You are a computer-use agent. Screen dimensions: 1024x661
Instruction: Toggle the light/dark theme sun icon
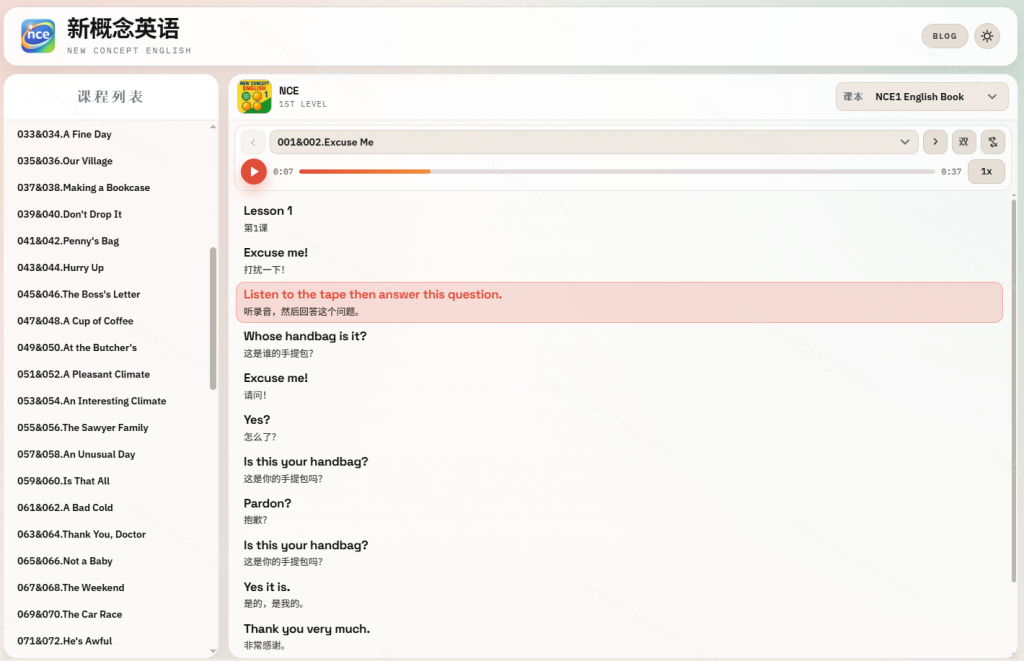coord(987,36)
